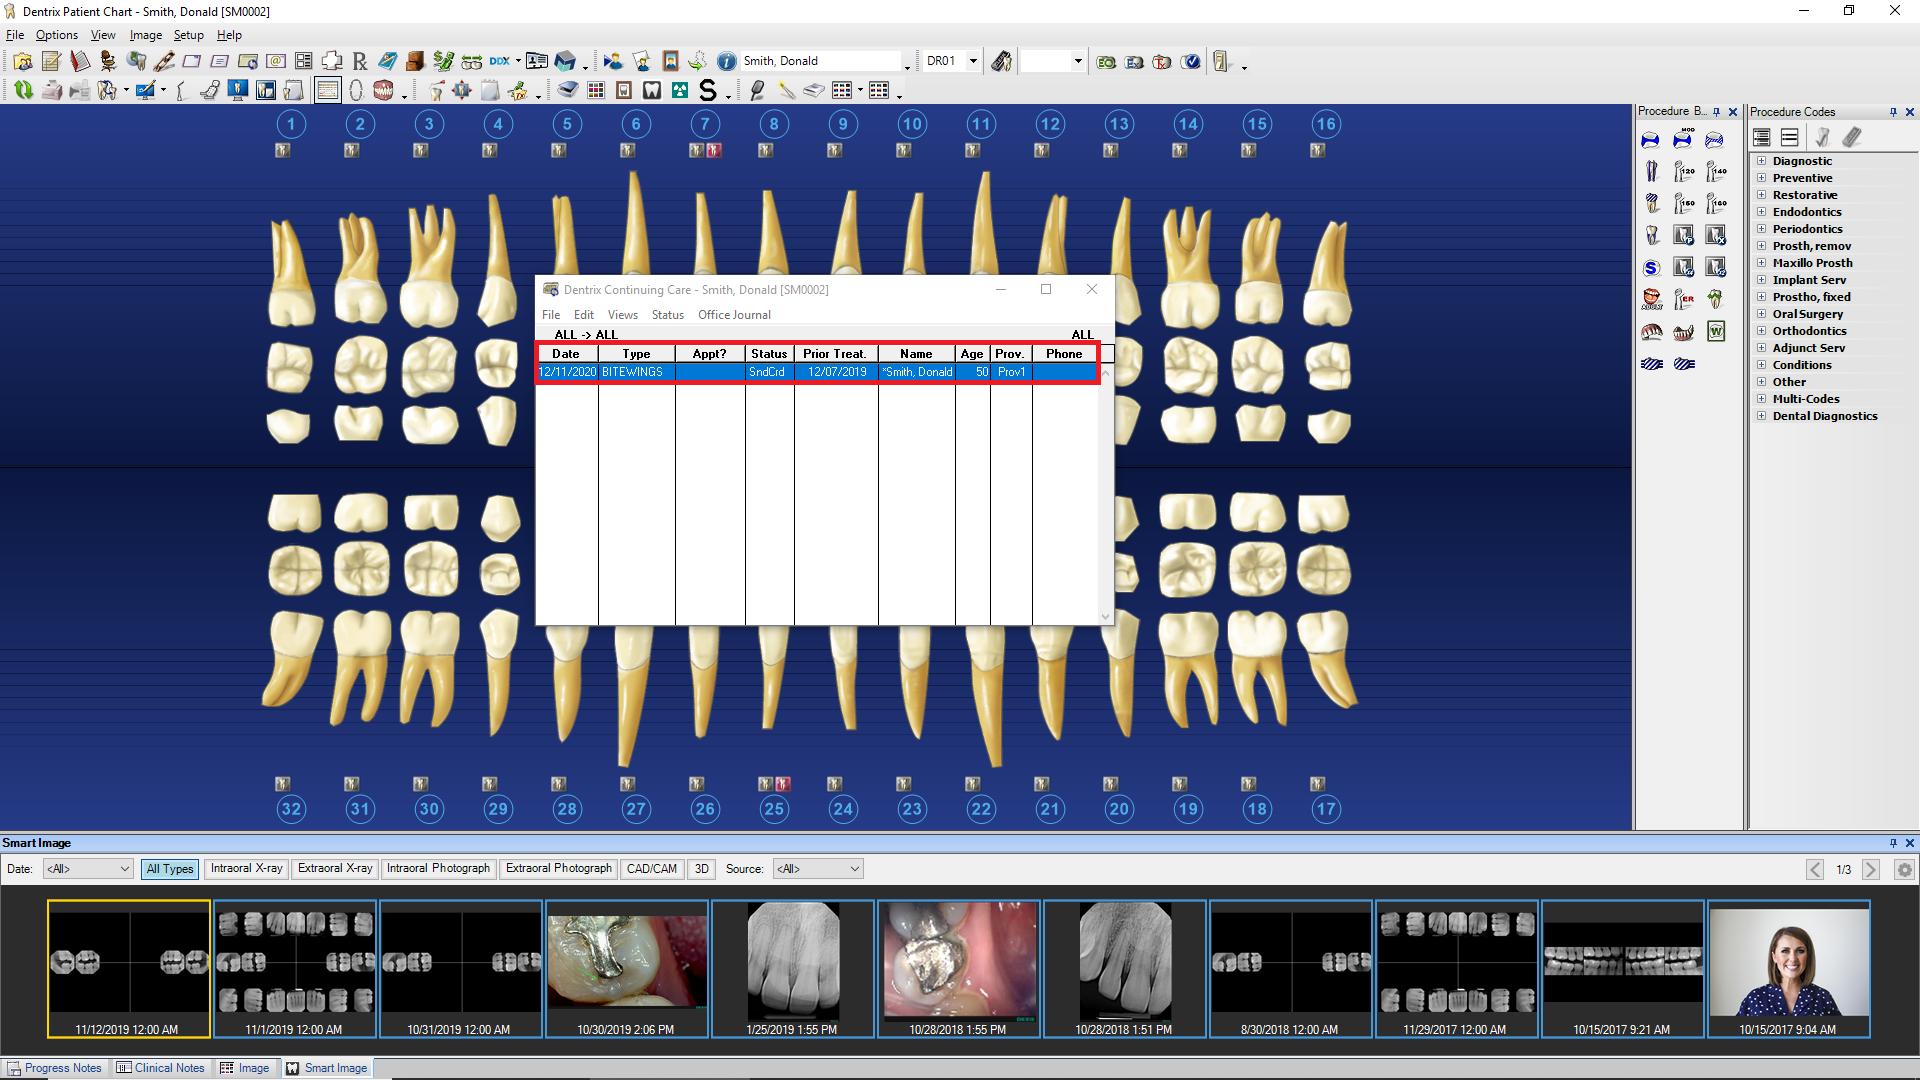Click the Date column header in Continuing Care

[x=566, y=354]
